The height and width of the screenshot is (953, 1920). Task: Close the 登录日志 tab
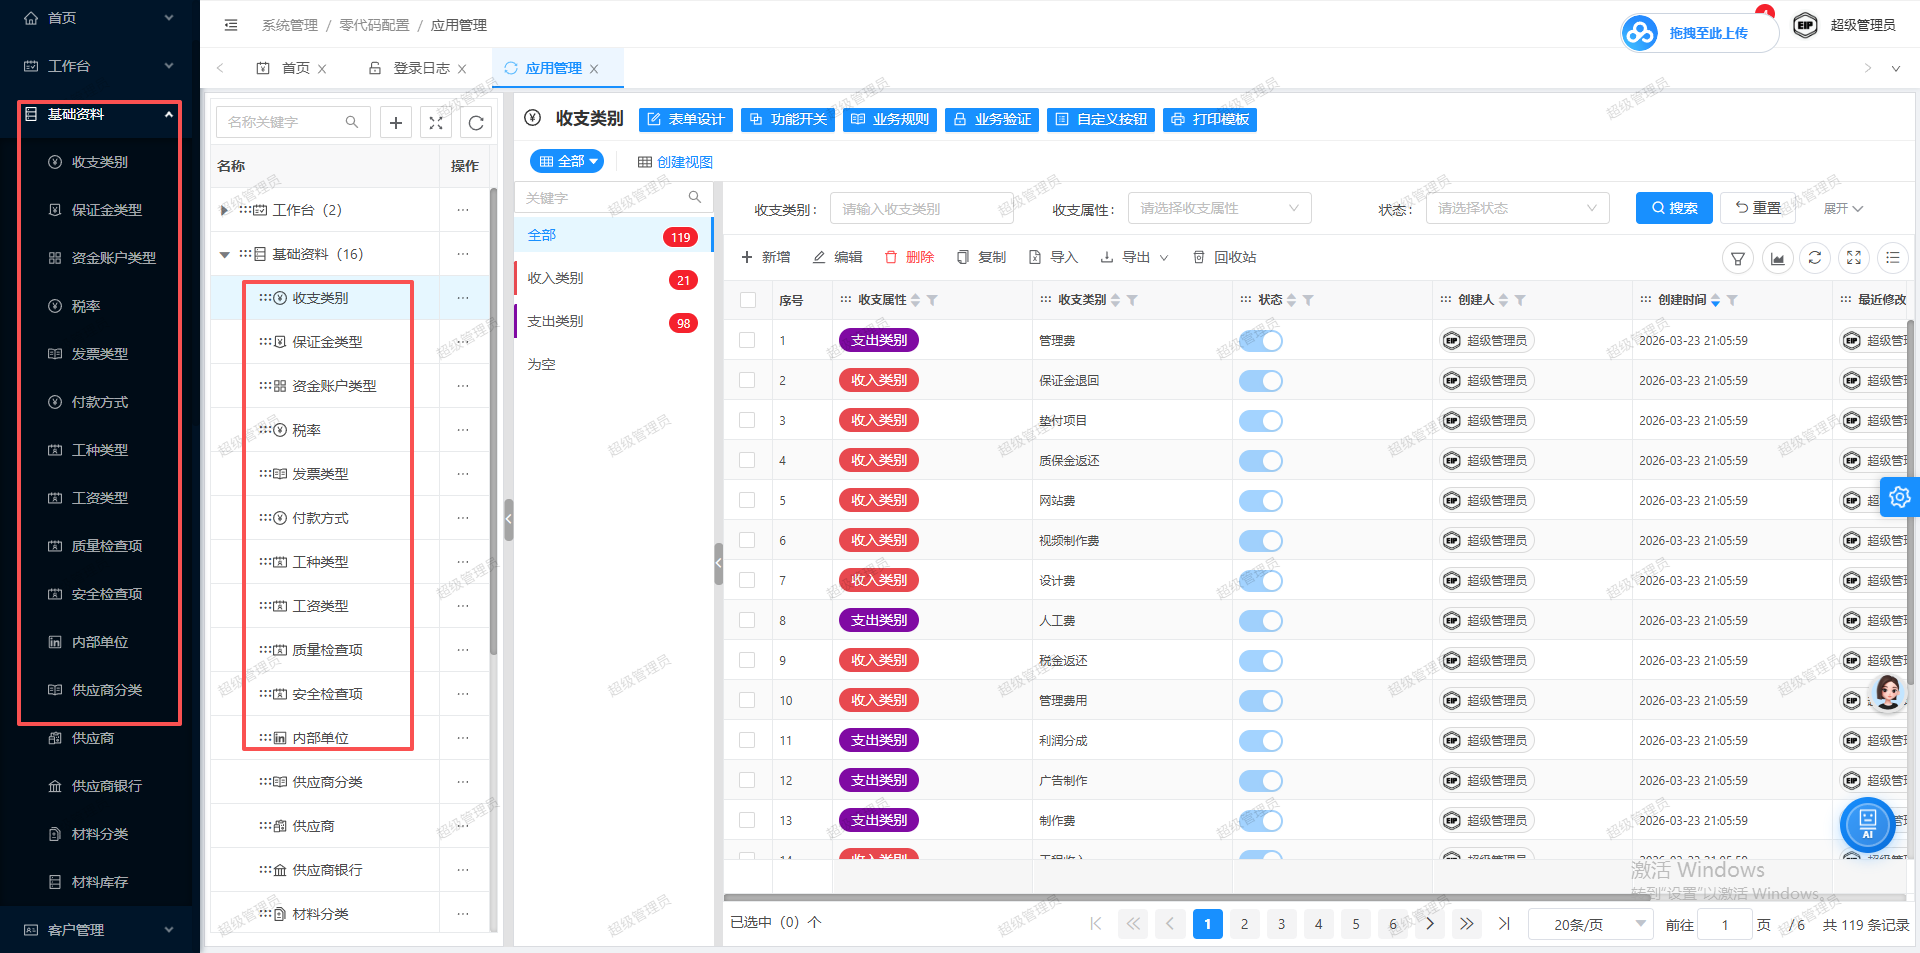pos(462,69)
